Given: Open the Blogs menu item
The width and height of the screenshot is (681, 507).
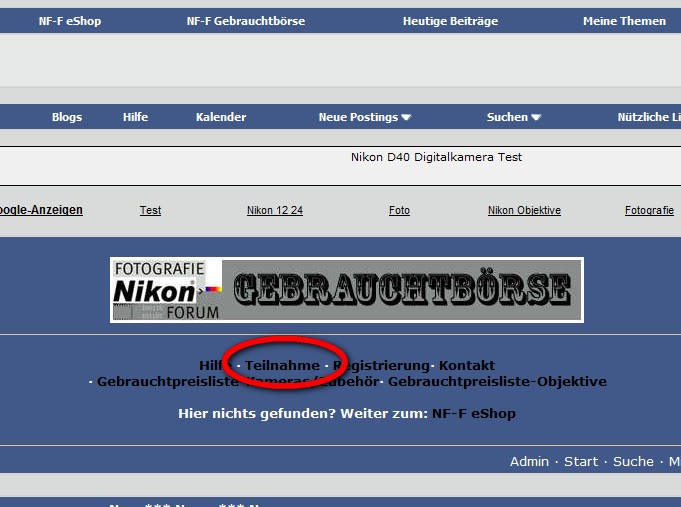Looking at the screenshot, I should (67, 117).
